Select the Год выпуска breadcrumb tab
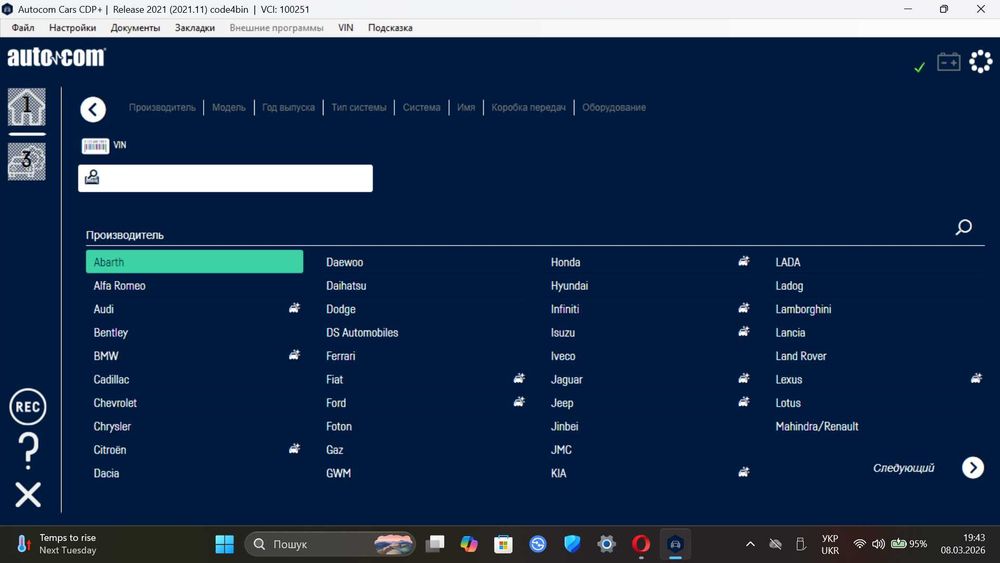The width and height of the screenshot is (1000, 563). [x=288, y=108]
